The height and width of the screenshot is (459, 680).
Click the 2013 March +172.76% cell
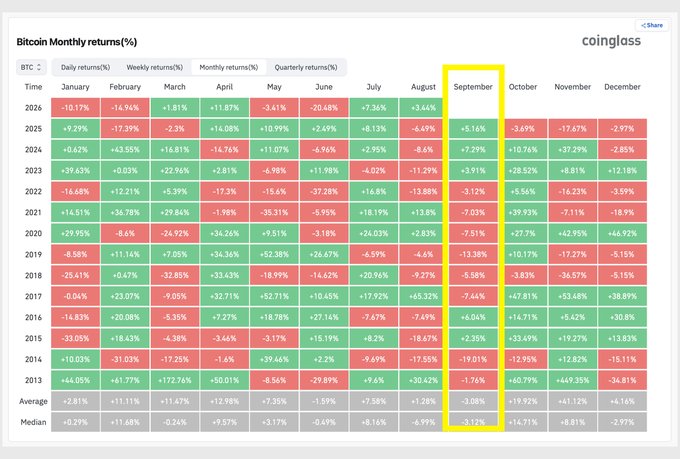pos(175,380)
